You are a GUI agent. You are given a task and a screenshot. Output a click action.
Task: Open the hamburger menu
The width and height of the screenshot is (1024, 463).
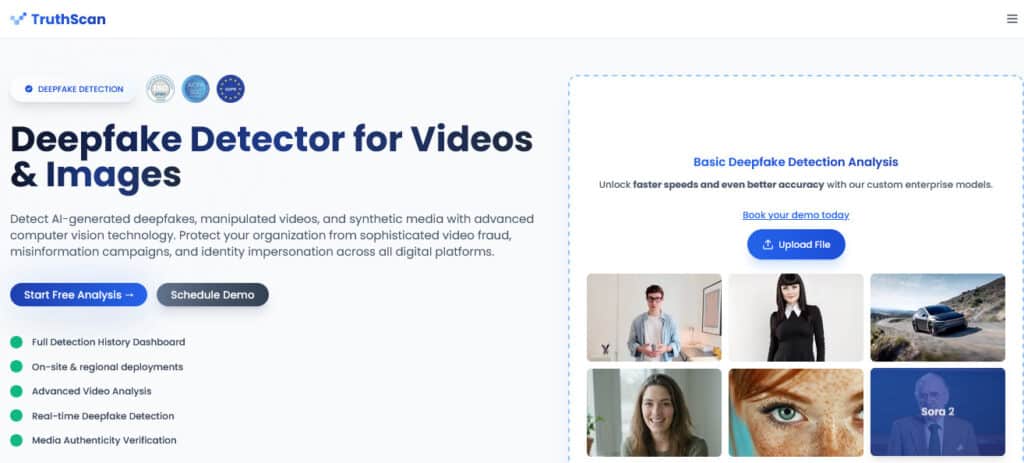[x=1011, y=19]
